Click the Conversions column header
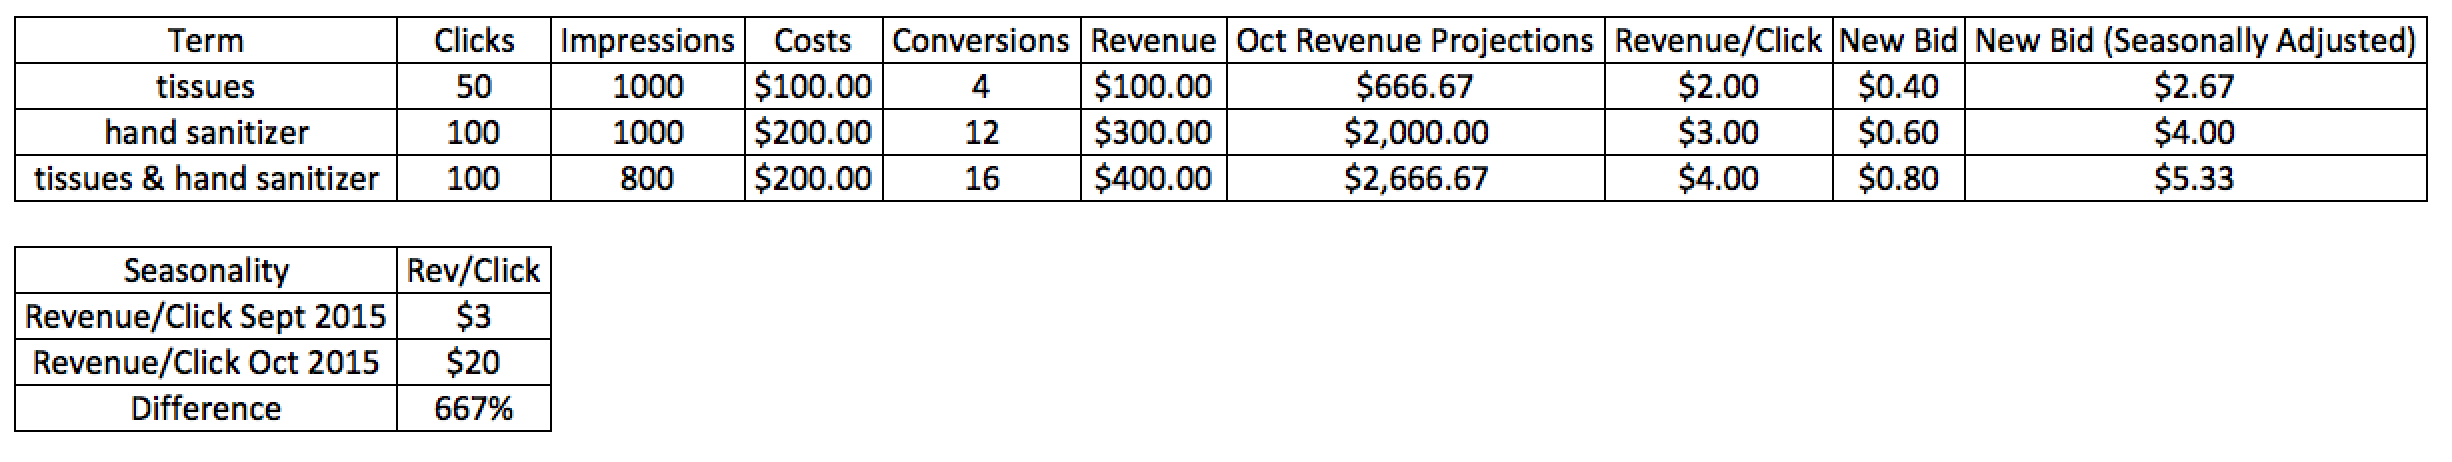The image size is (2452, 462). pyautogui.click(x=982, y=41)
